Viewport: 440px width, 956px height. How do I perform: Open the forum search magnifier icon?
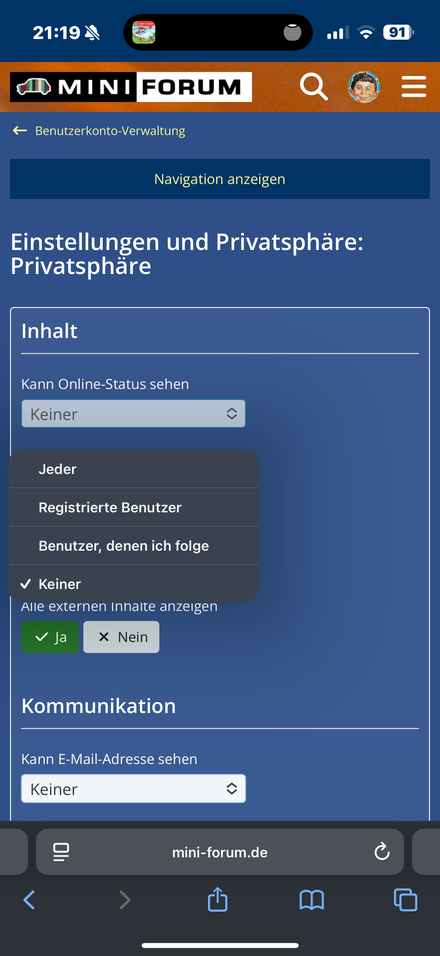(314, 87)
